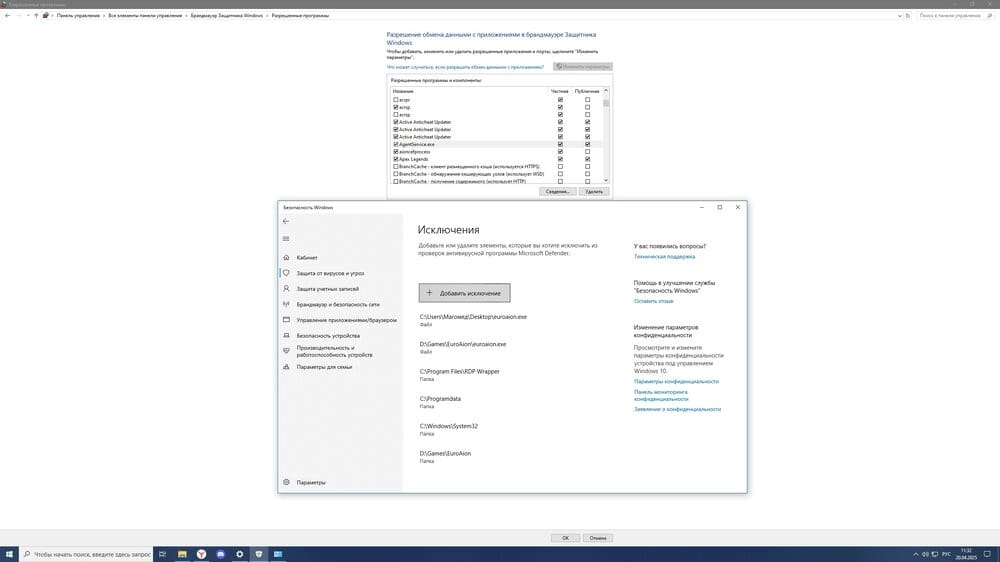Open Windows Start button on the taskbar
The width and height of the screenshot is (1000, 562).
(x=9, y=553)
